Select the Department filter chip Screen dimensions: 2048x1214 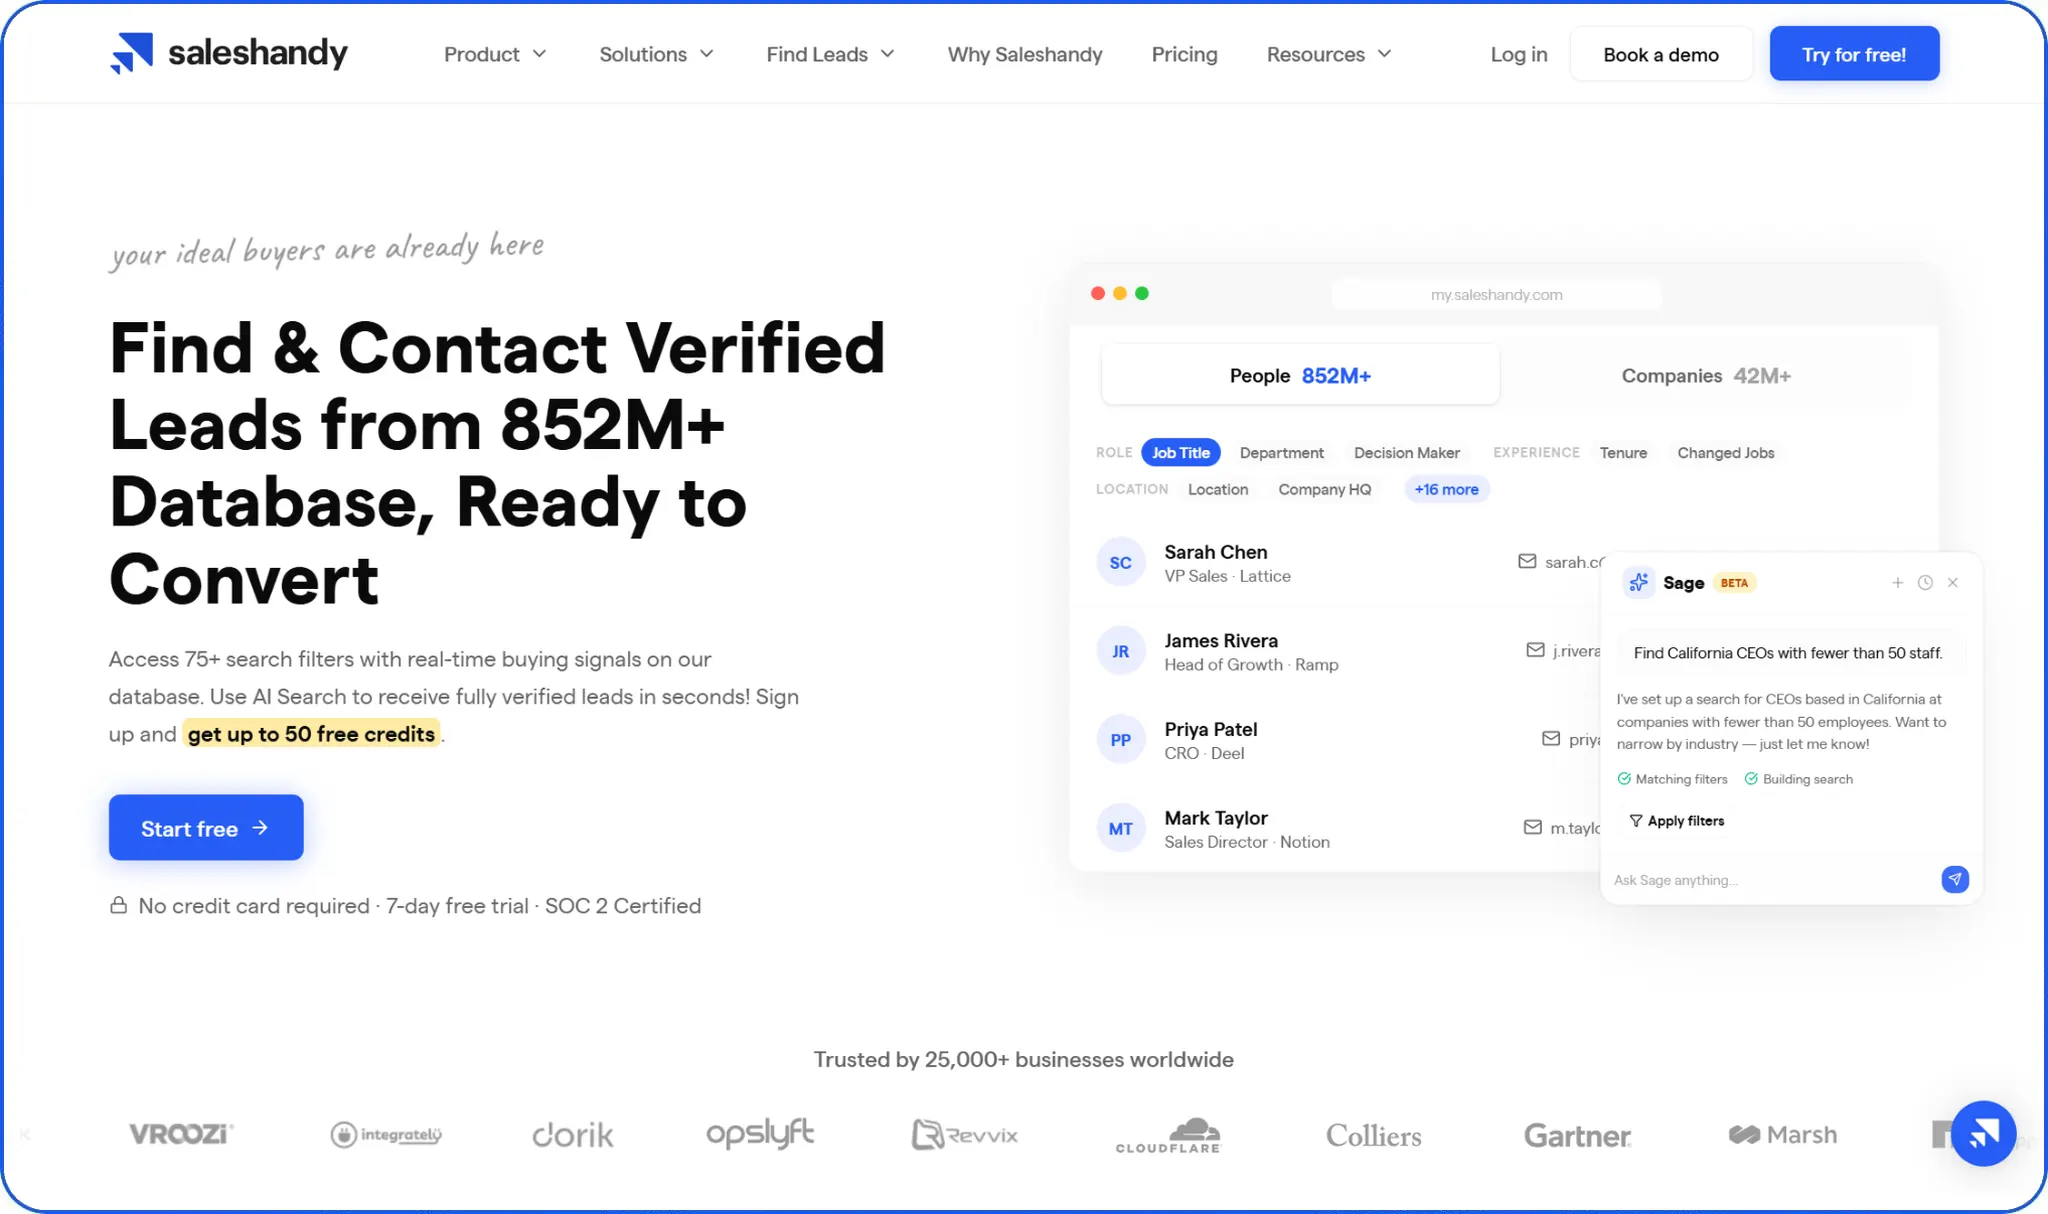click(1281, 452)
